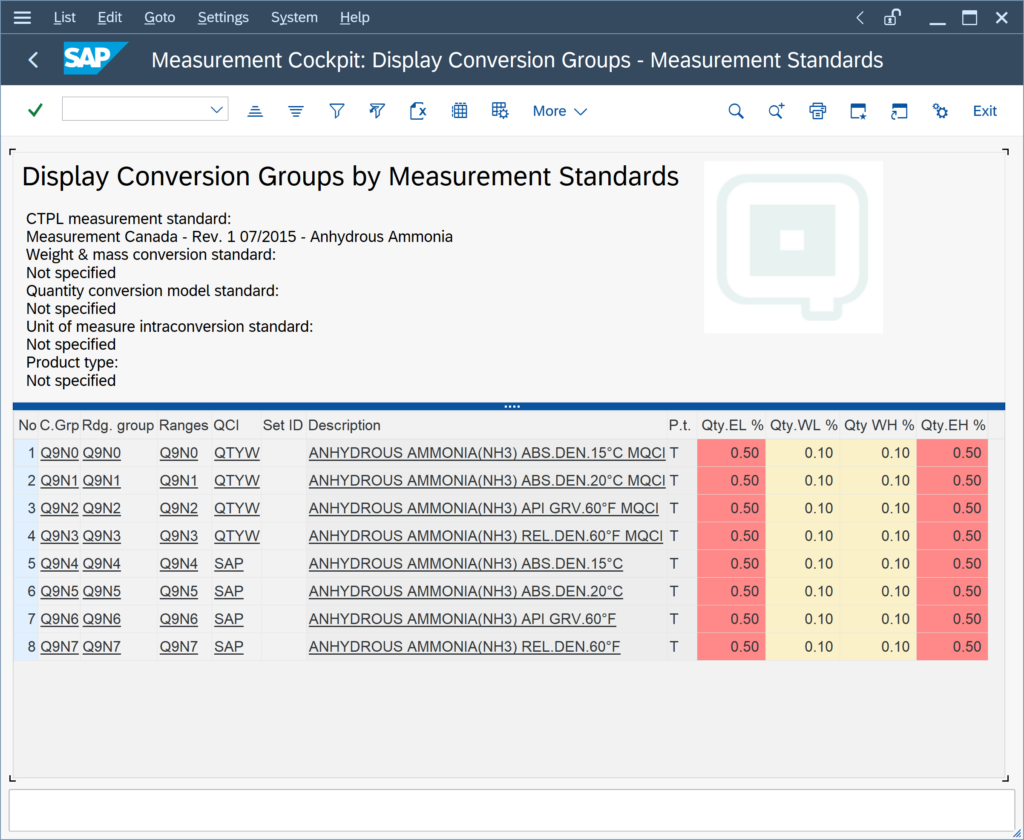Open the System menu
The height and width of the screenshot is (840, 1024).
click(294, 18)
